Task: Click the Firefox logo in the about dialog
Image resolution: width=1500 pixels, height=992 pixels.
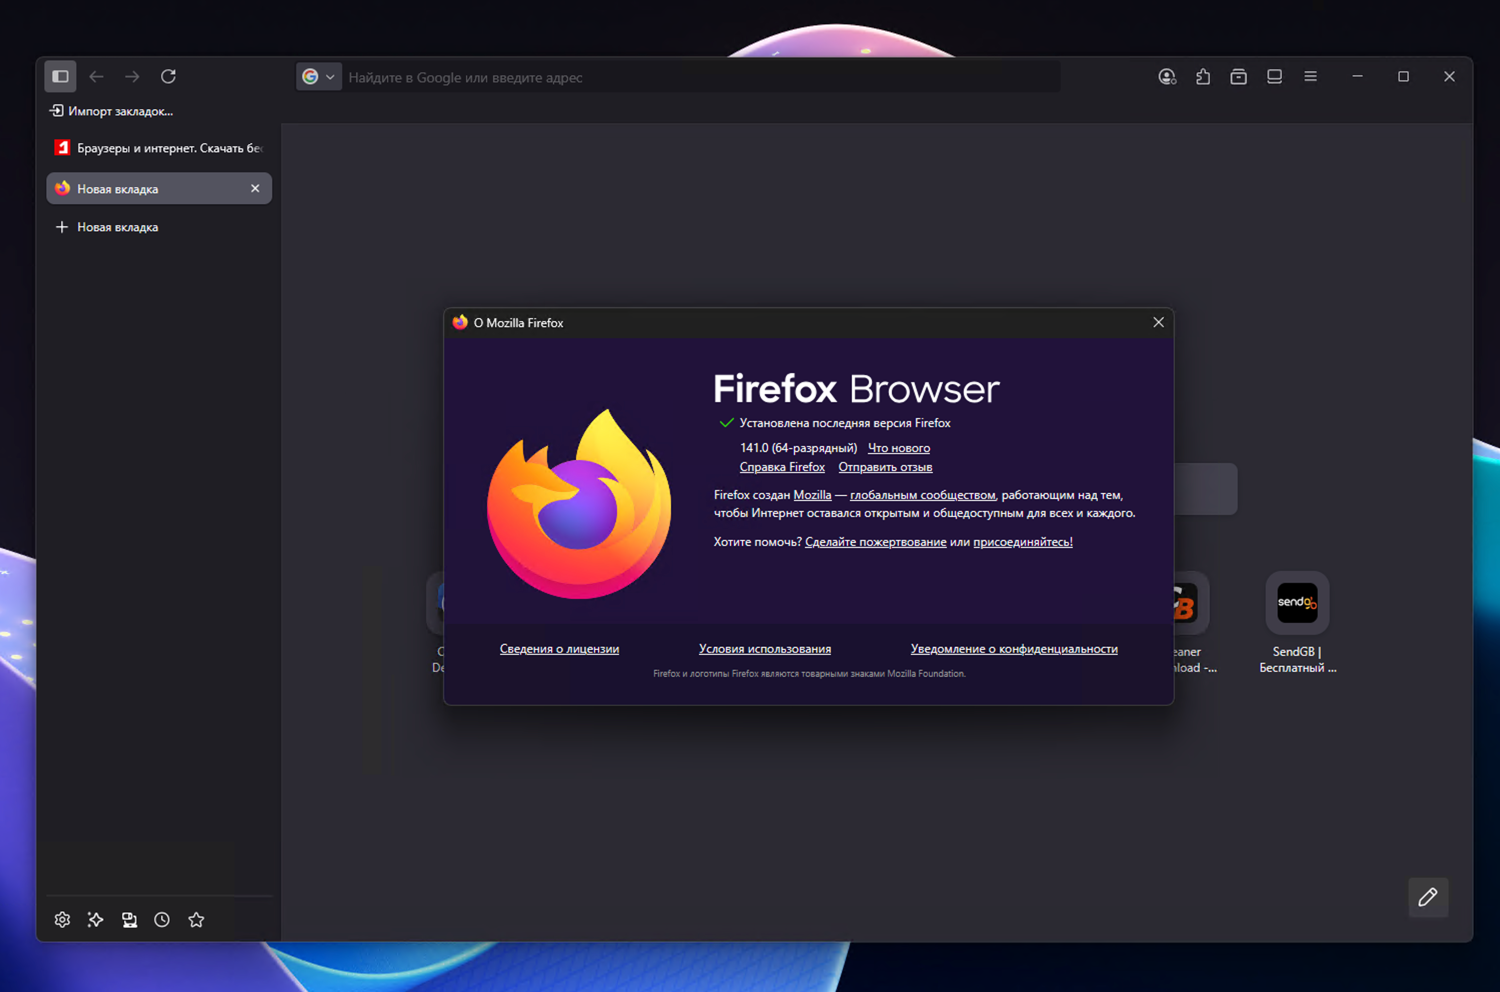Action: pos(580,503)
